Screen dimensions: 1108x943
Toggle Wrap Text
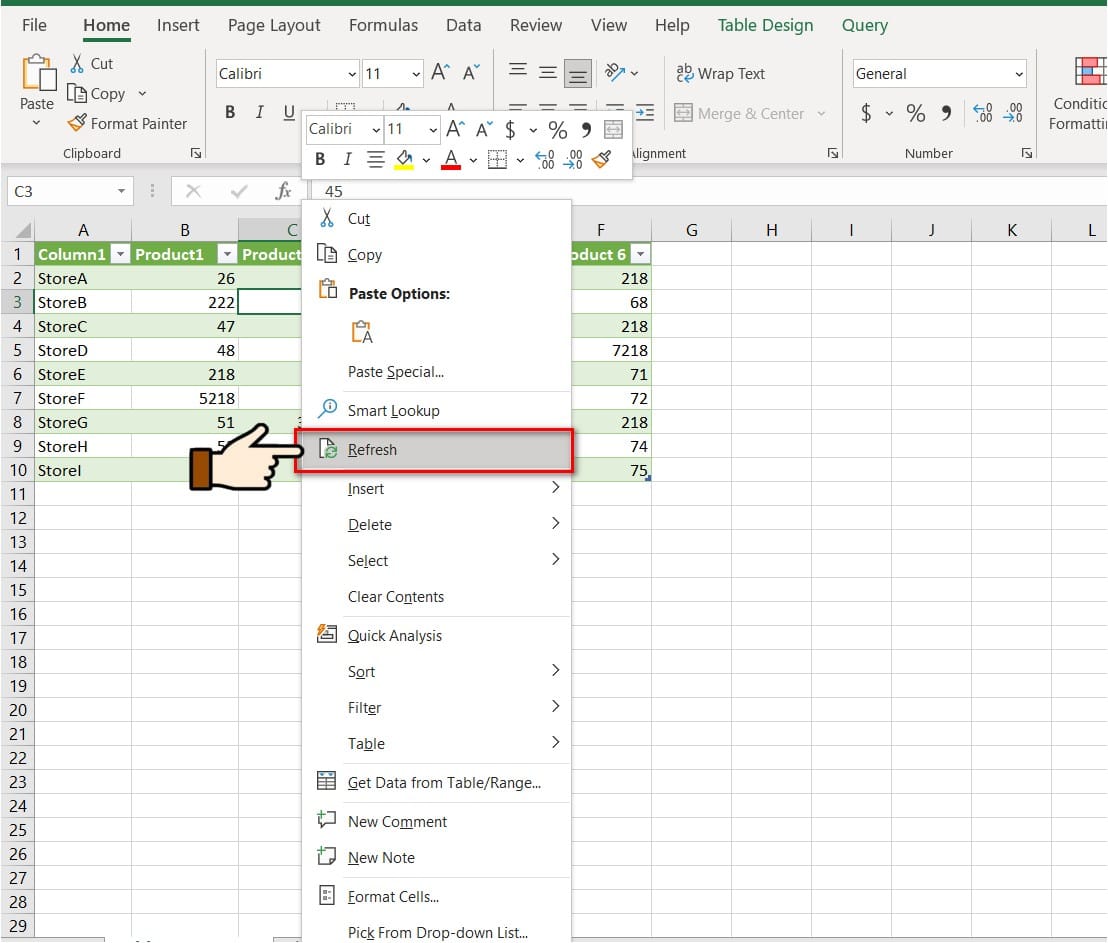pyautogui.click(x=720, y=74)
